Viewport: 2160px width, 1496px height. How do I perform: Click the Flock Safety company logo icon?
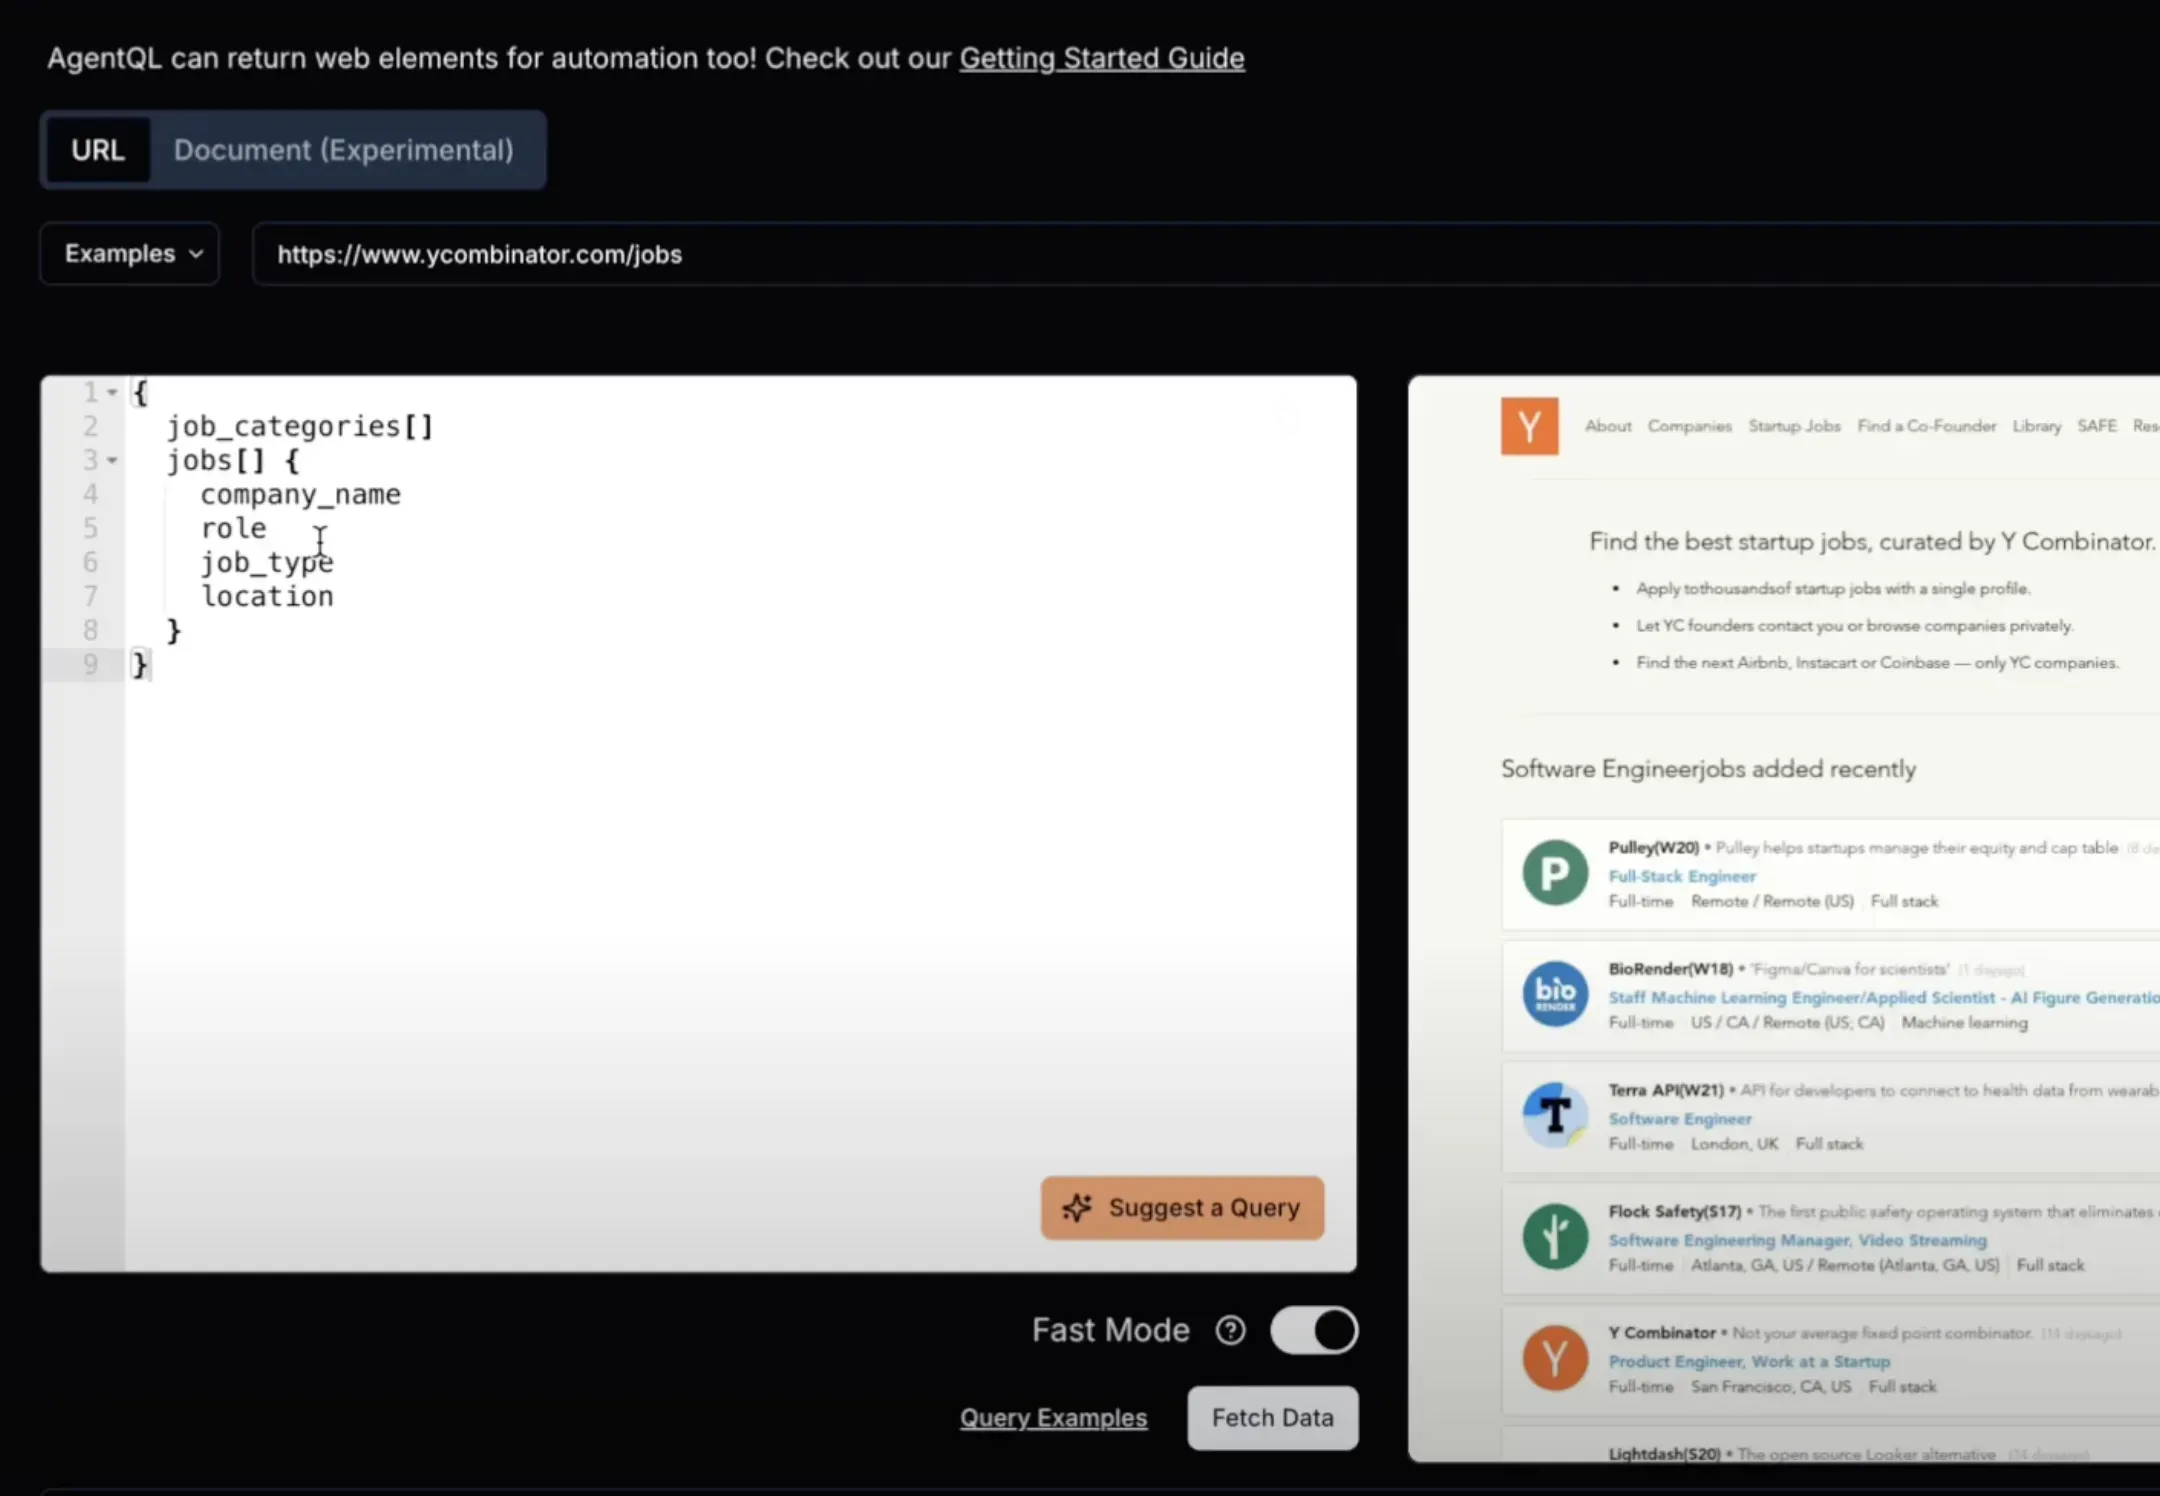point(1555,1237)
